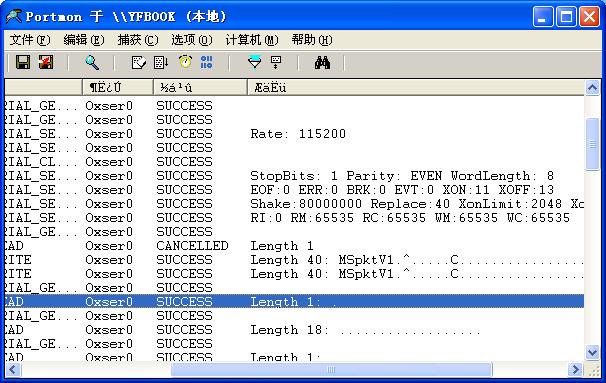This screenshot has width=606, height=383.
Task: Select the row with Length 18
Action: (294, 330)
